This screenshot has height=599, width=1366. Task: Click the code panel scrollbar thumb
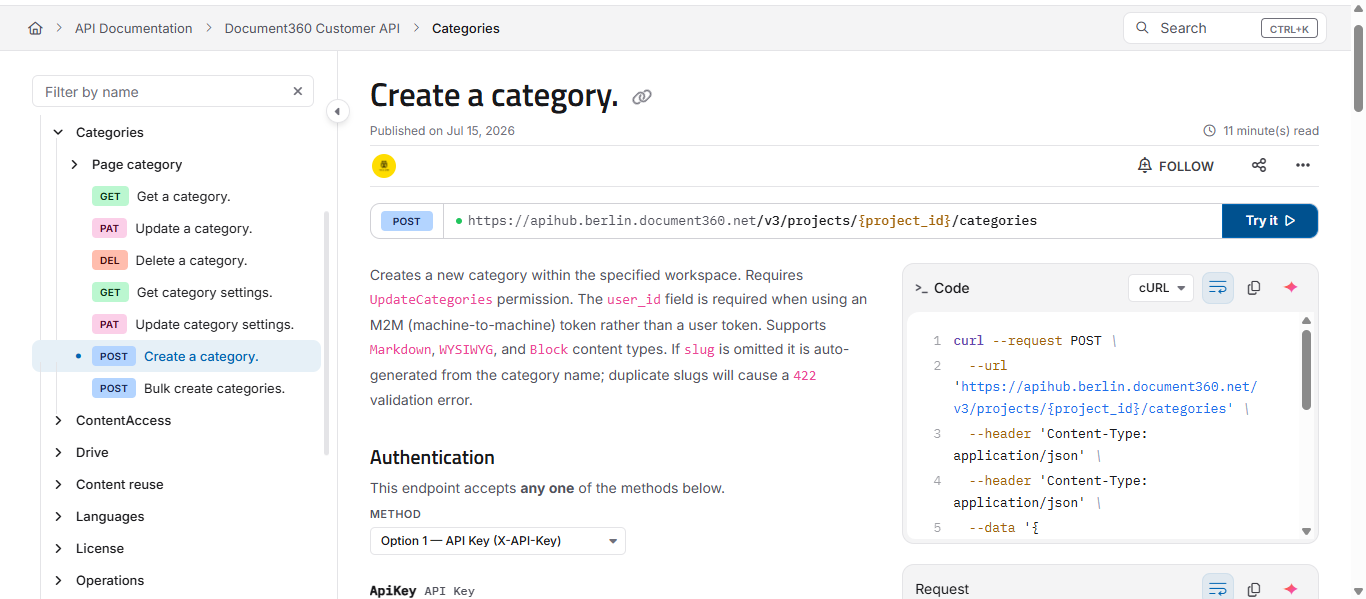tap(1306, 370)
